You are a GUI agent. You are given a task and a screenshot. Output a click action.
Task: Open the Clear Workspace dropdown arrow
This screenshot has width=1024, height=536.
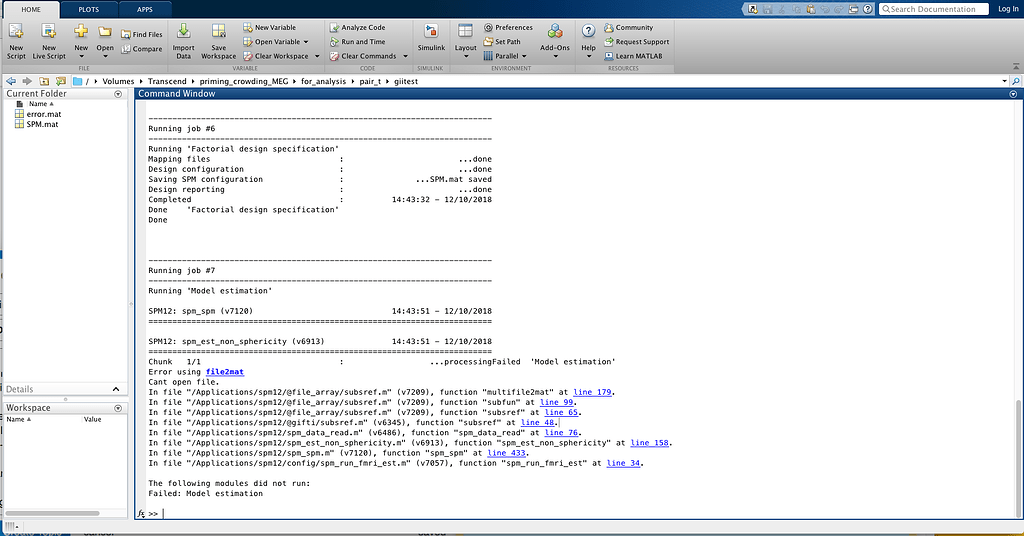(317, 56)
